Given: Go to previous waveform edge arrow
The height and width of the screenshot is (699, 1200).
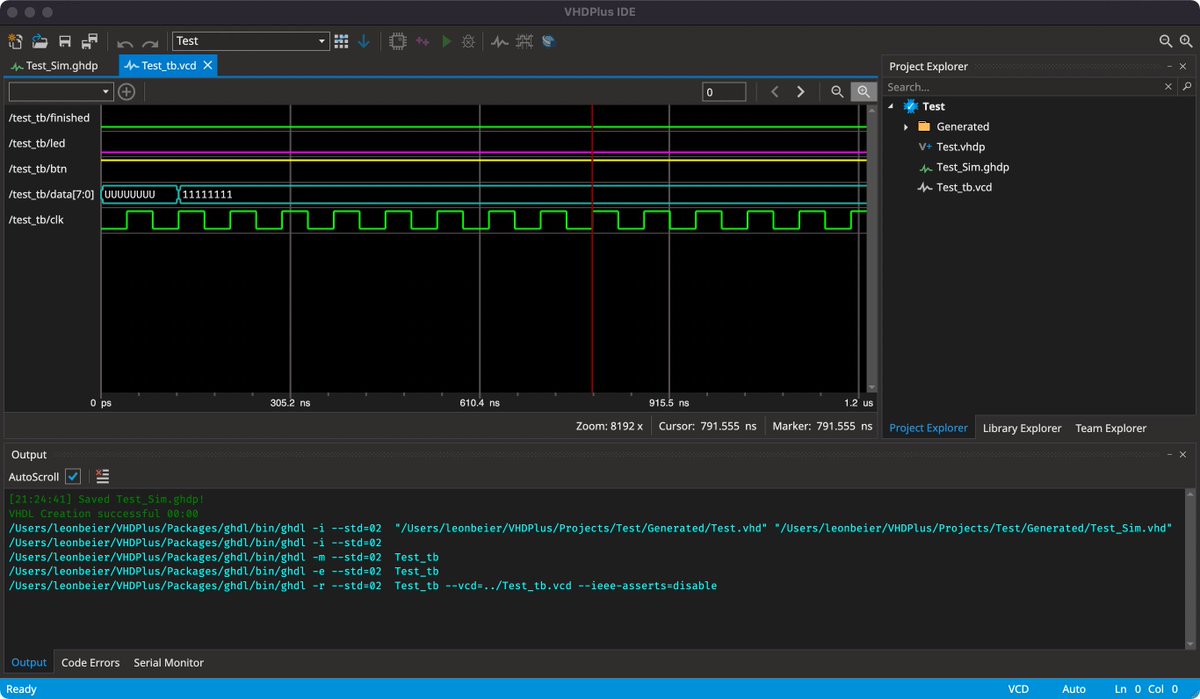Looking at the screenshot, I should 774,92.
